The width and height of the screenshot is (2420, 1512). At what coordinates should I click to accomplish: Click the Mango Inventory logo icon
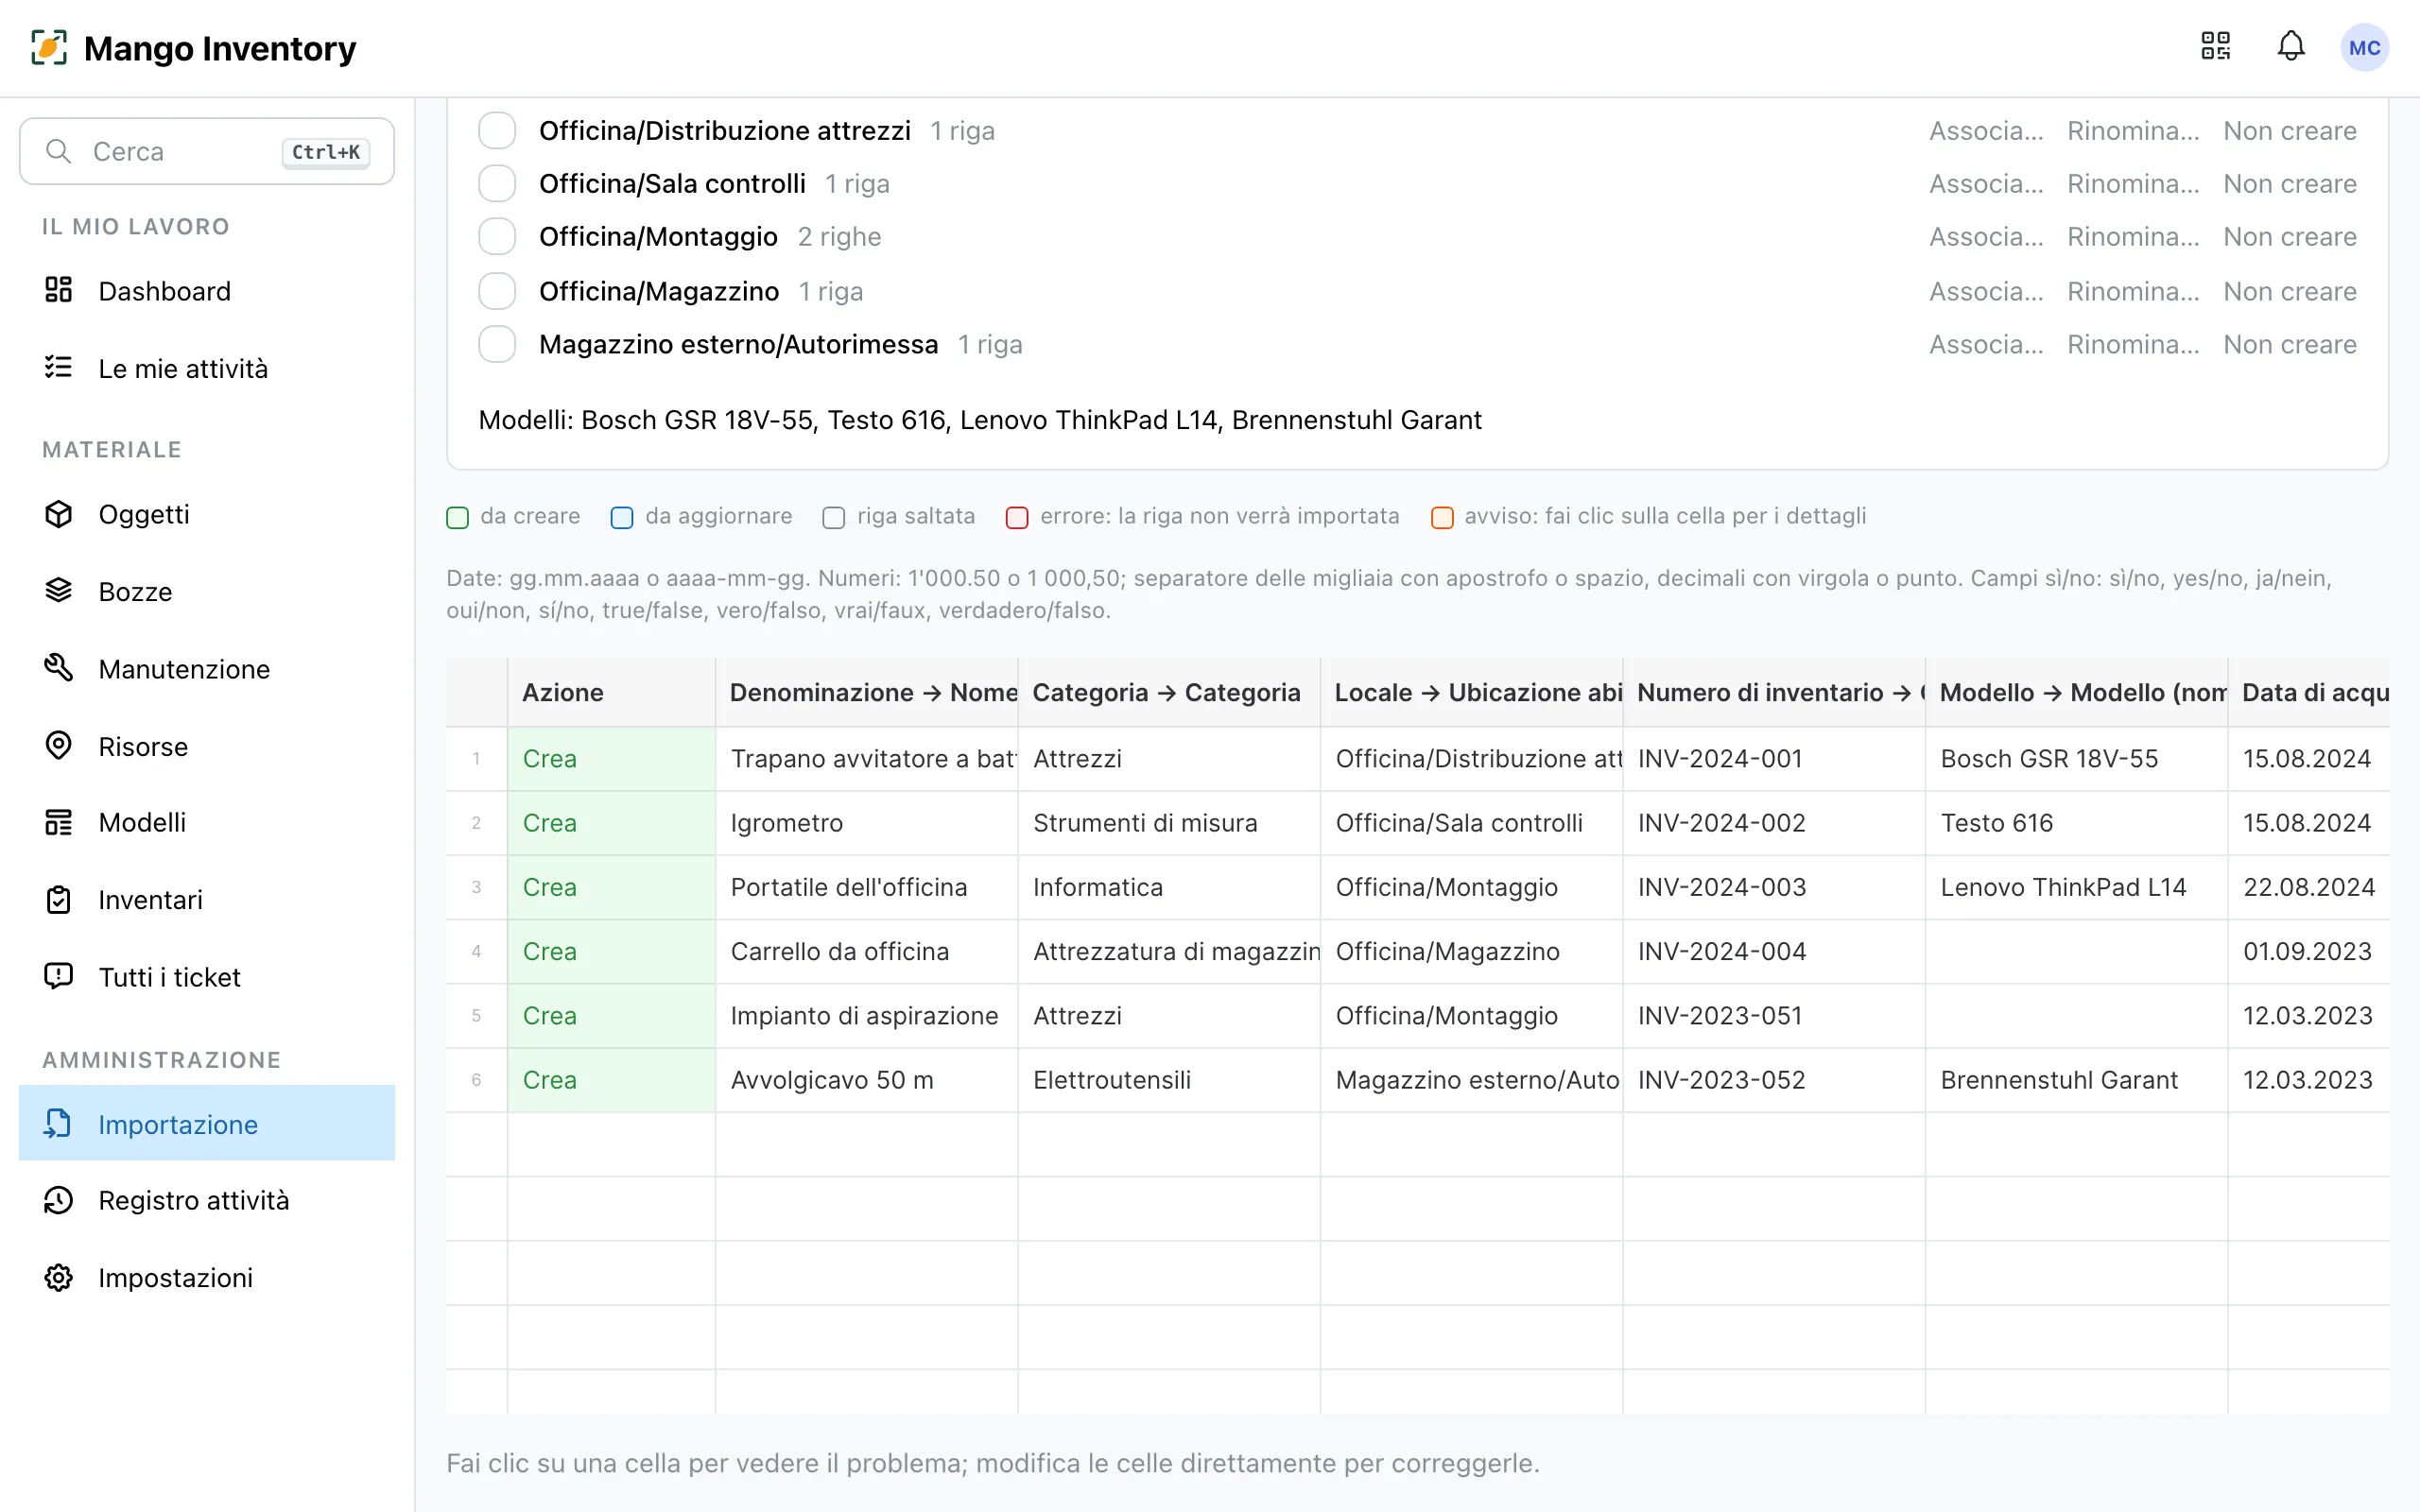tap(49, 47)
